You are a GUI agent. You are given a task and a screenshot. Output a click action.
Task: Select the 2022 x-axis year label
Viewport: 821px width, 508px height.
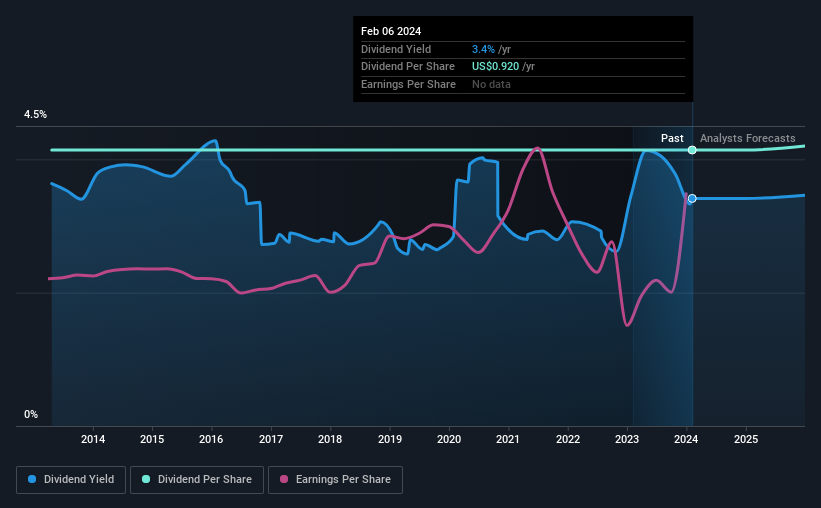pos(568,439)
